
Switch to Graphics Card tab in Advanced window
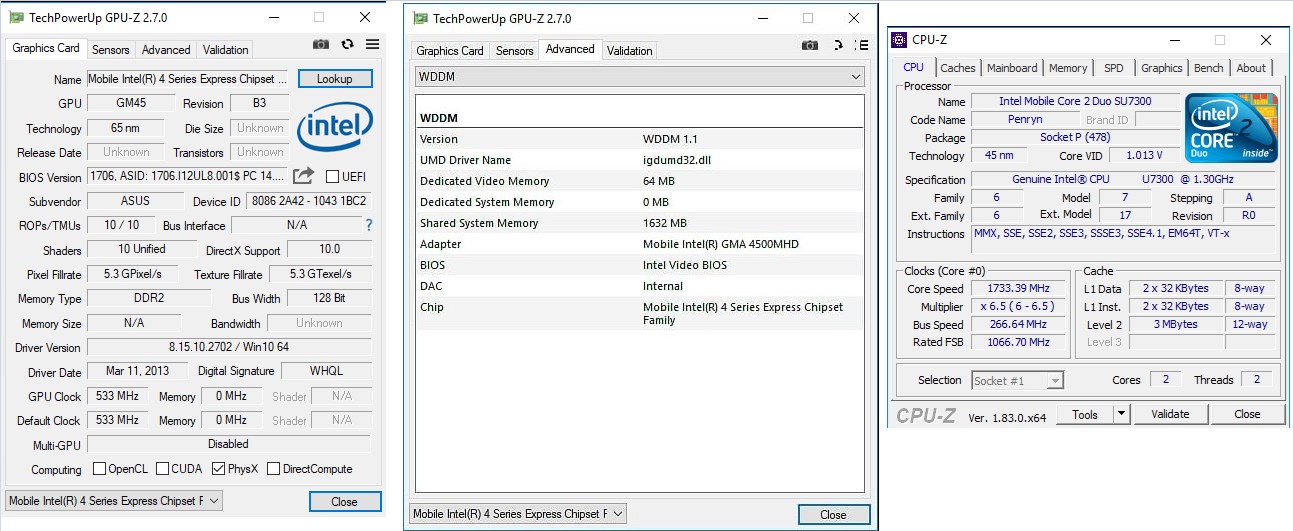pyautogui.click(x=450, y=50)
